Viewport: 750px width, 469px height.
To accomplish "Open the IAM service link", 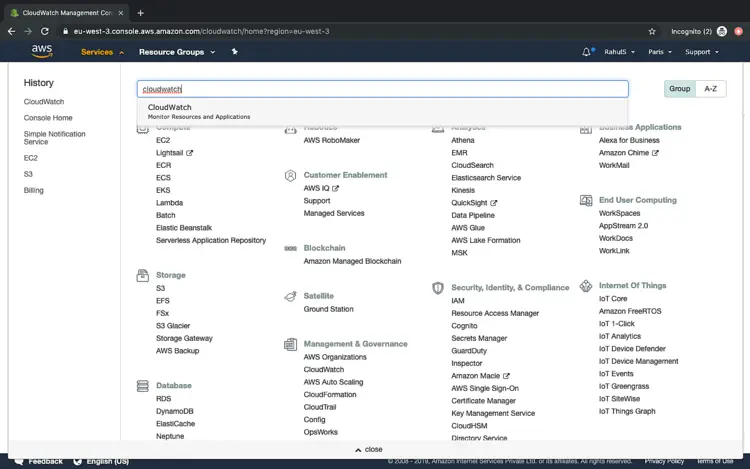I will [x=458, y=301].
